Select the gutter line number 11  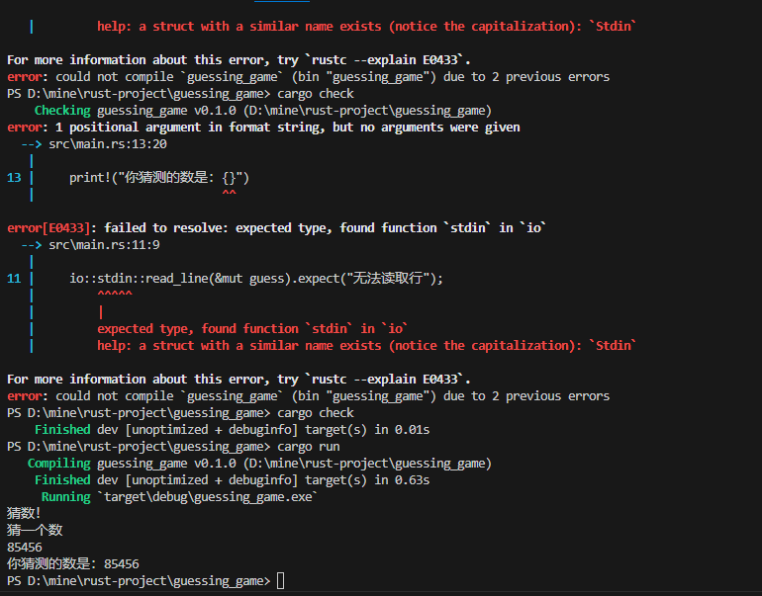point(14,279)
